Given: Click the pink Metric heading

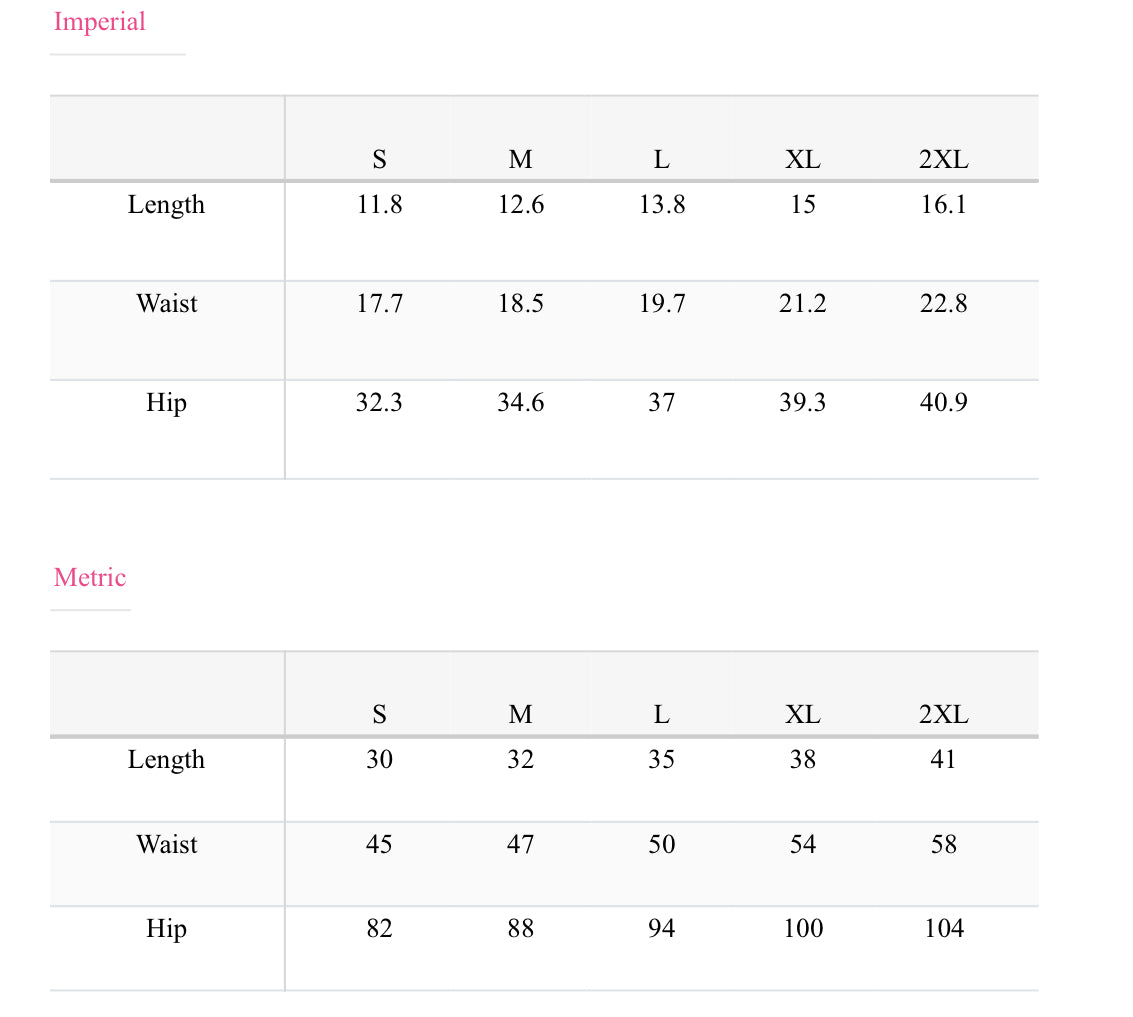Looking at the screenshot, I should (x=90, y=577).
